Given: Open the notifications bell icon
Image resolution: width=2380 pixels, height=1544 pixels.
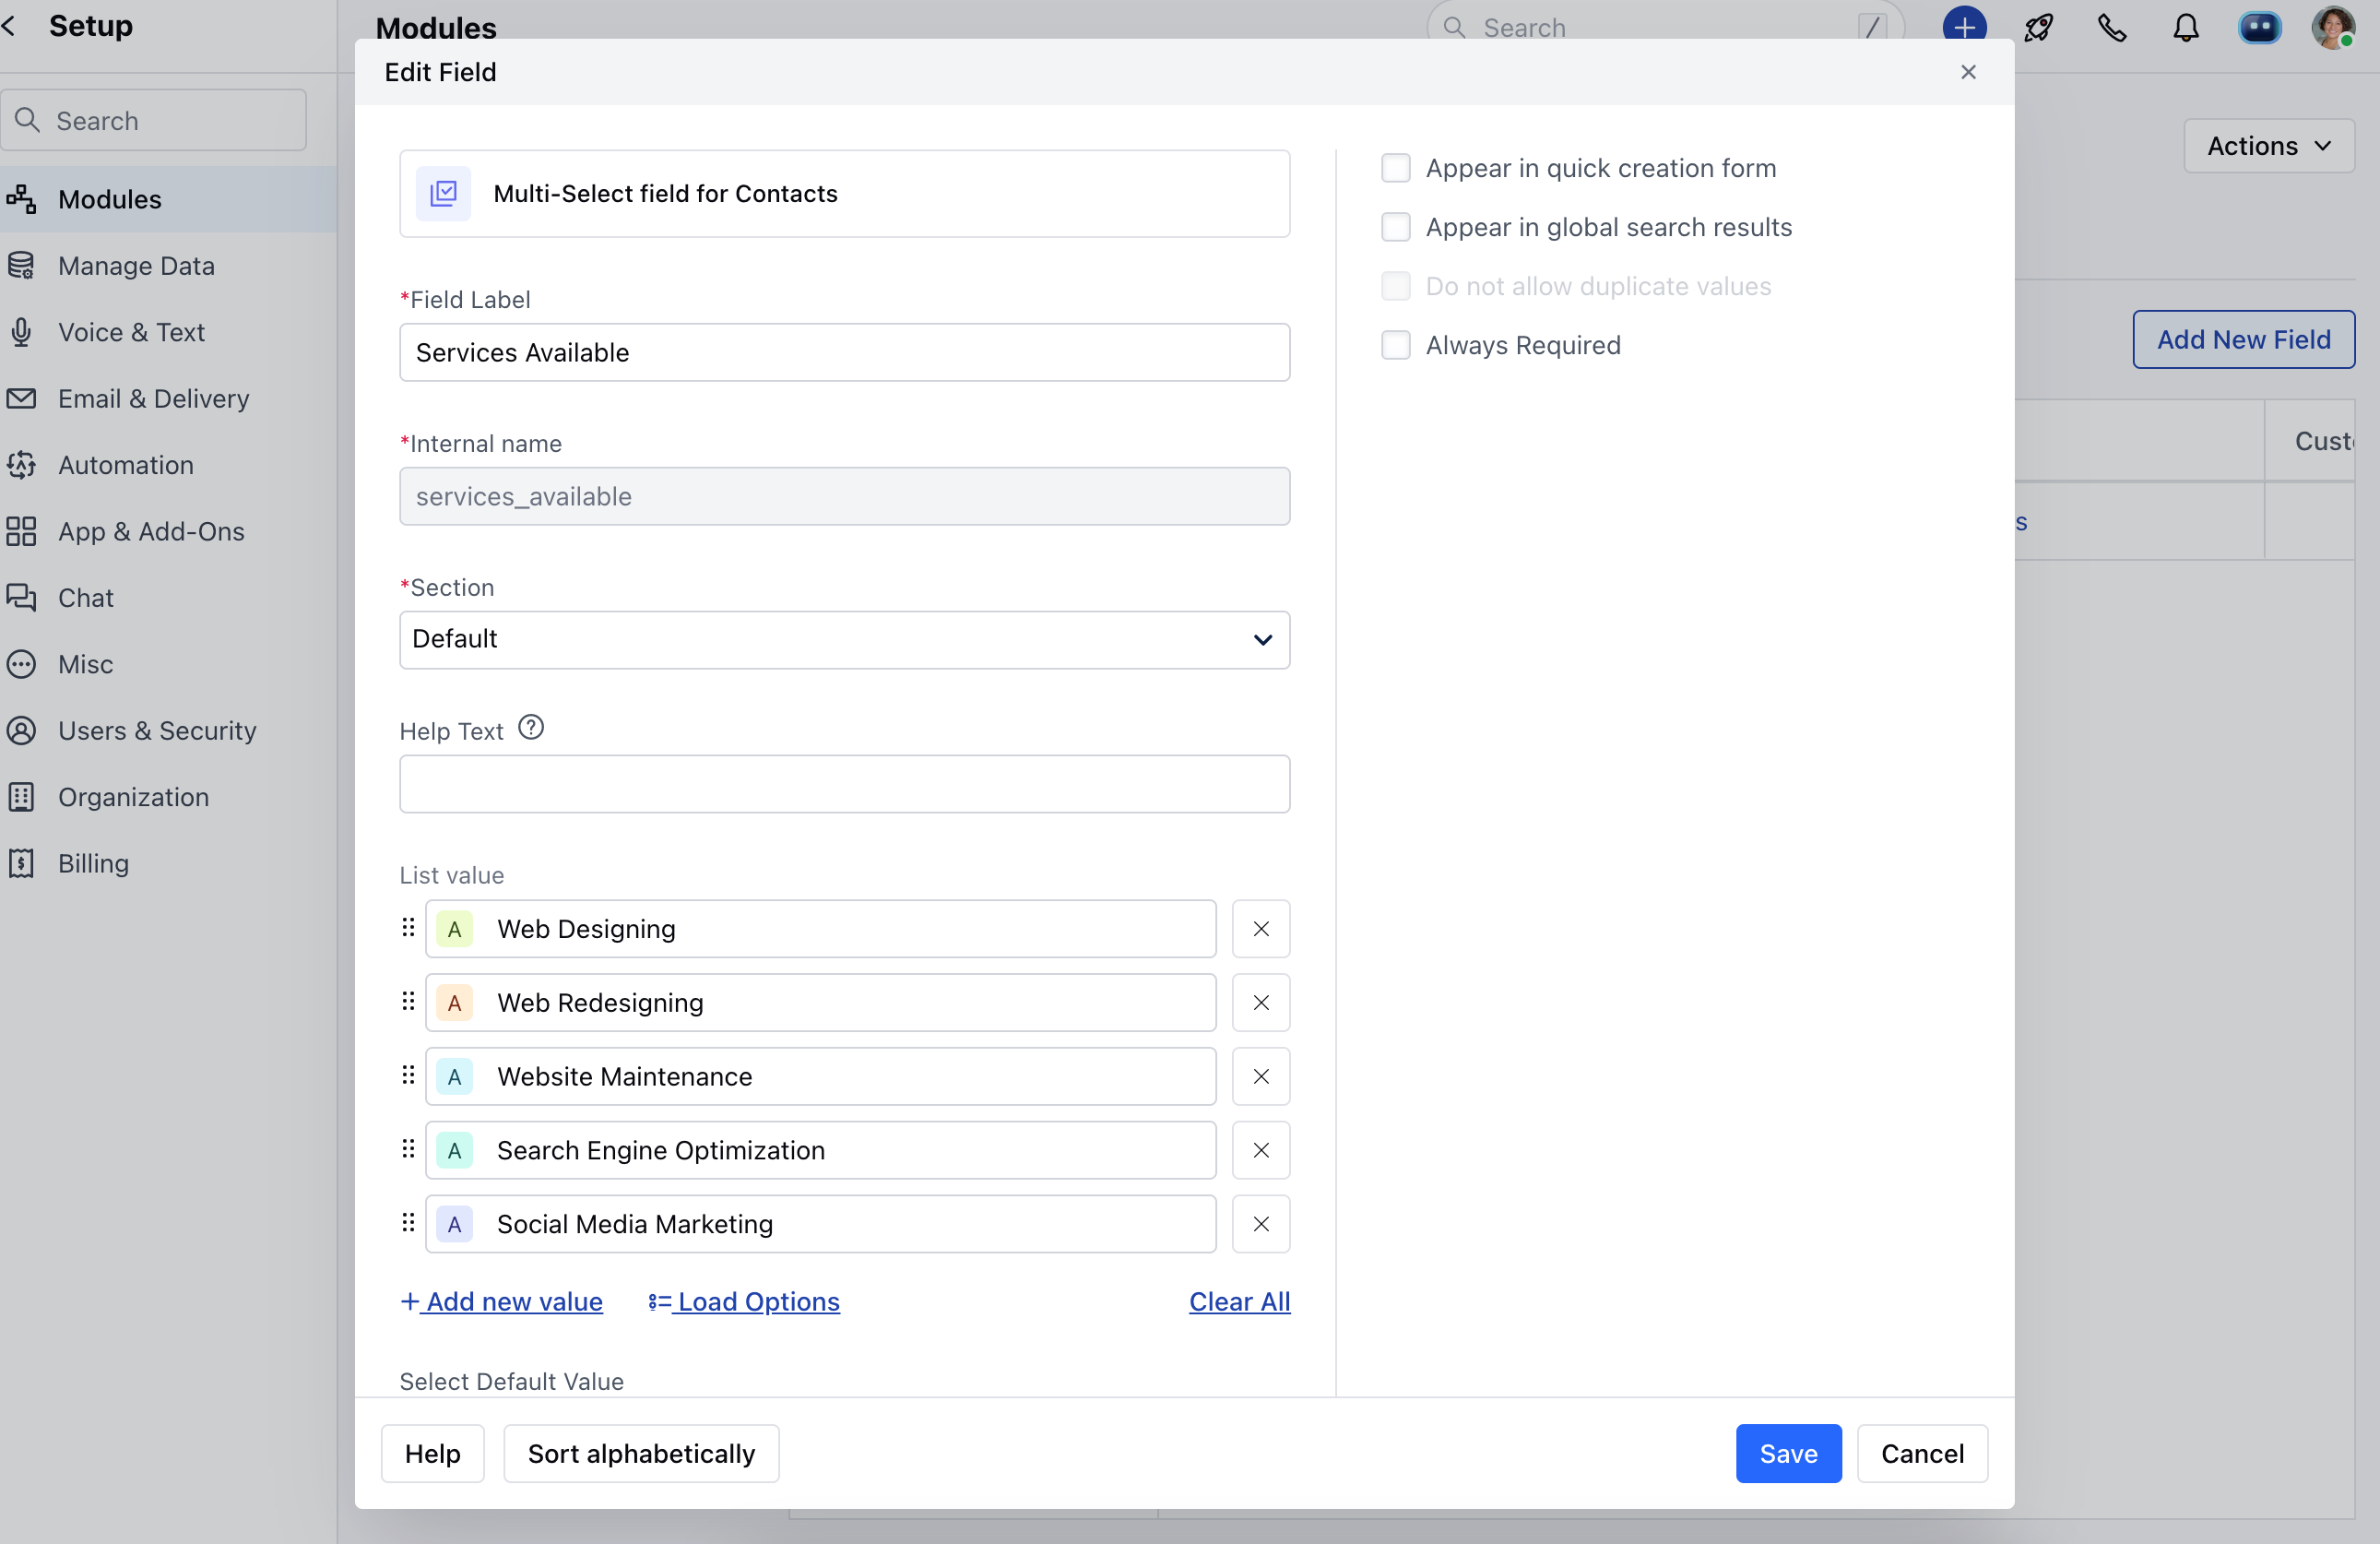Looking at the screenshot, I should (x=2185, y=27).
